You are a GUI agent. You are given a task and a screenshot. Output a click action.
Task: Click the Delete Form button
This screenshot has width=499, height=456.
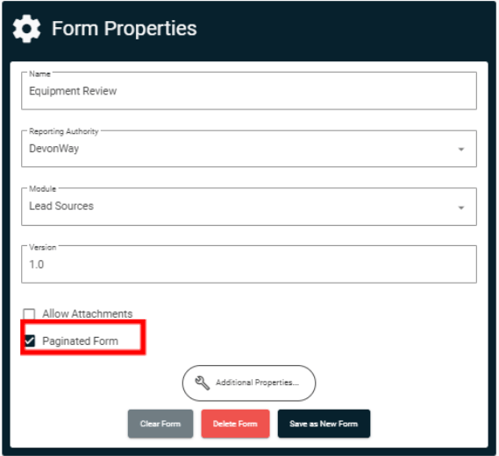coord(235,424)
